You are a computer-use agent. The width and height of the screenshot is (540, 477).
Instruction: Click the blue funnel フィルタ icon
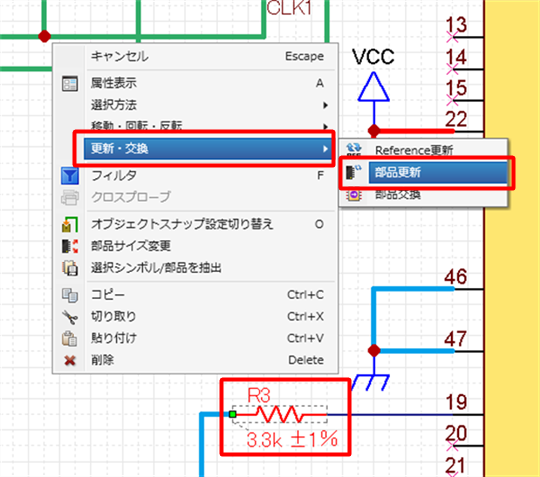pyautogui.click(x=70, y=176)
